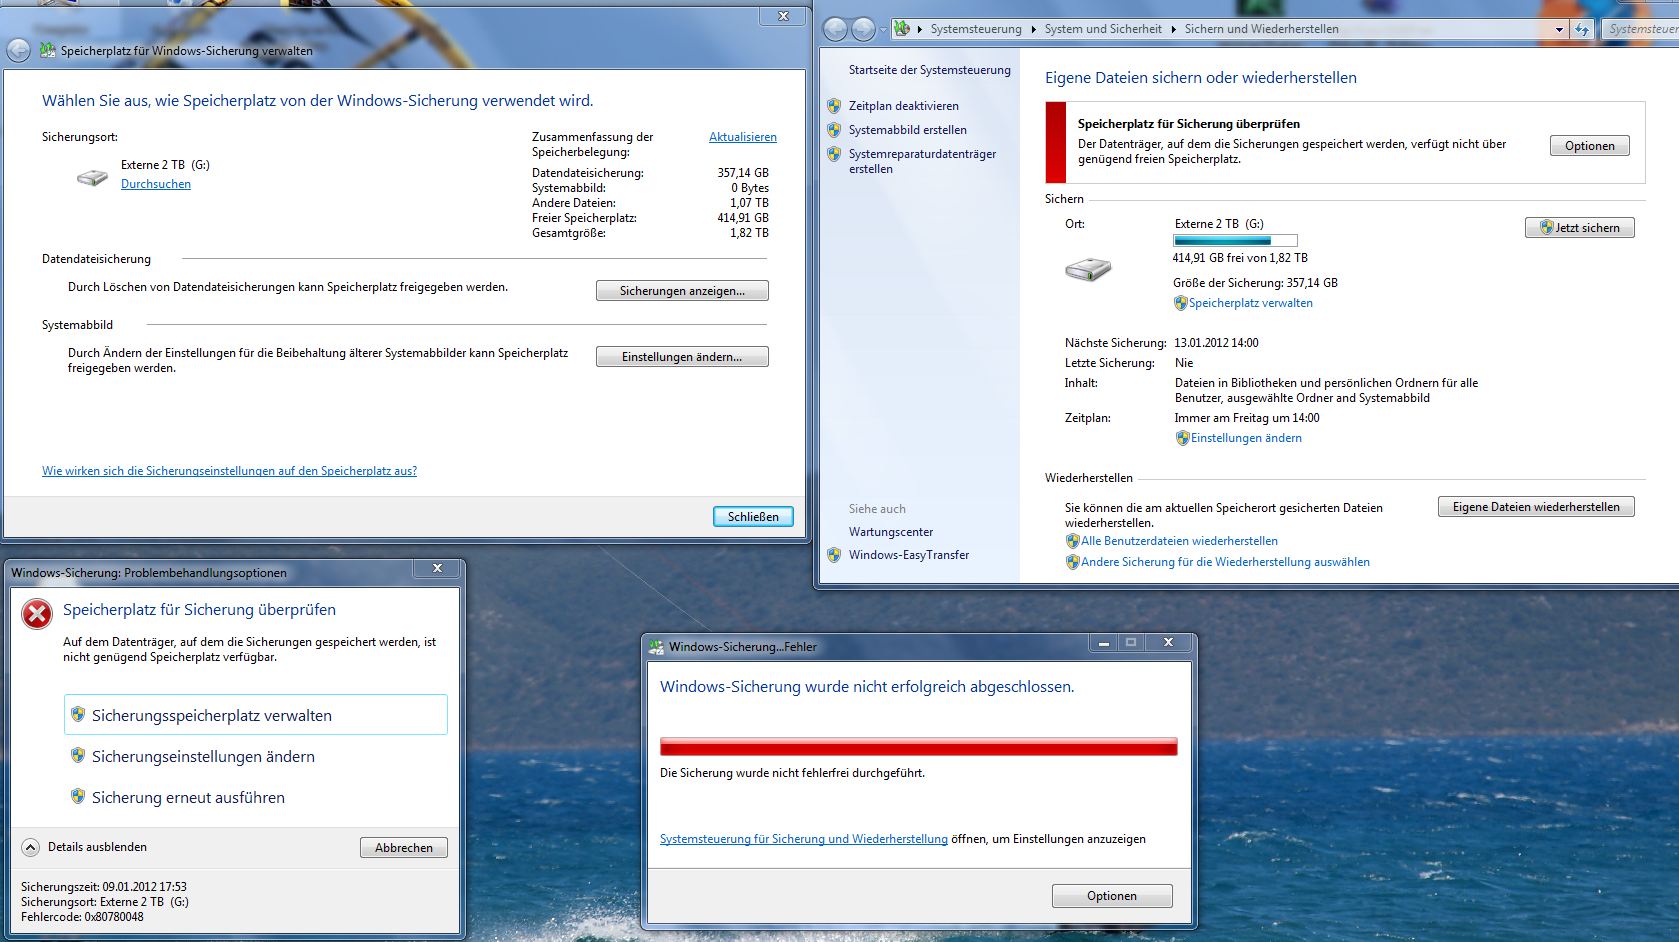This screenshot has height=942, width=1679.
Task: Click shield icon beside Andere Sicherung auswählen link
Action: [x=1072, y=562]
